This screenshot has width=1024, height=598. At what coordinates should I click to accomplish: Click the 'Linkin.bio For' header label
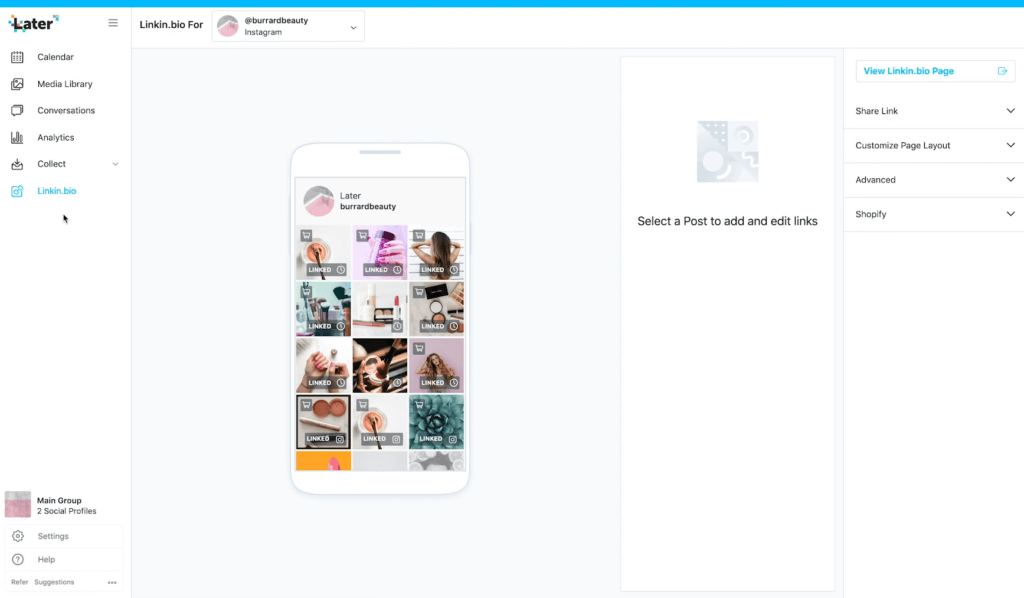[171, 25]
